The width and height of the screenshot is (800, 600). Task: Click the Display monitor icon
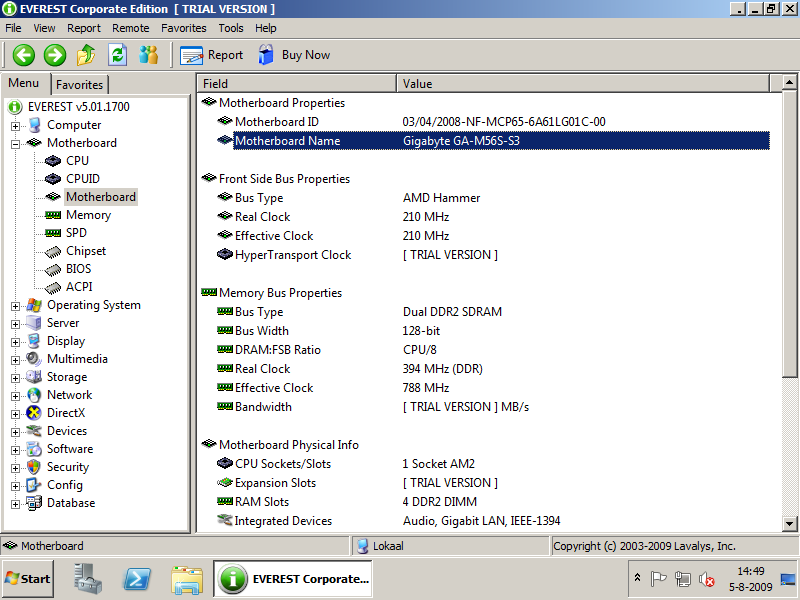tap(34, 341)
